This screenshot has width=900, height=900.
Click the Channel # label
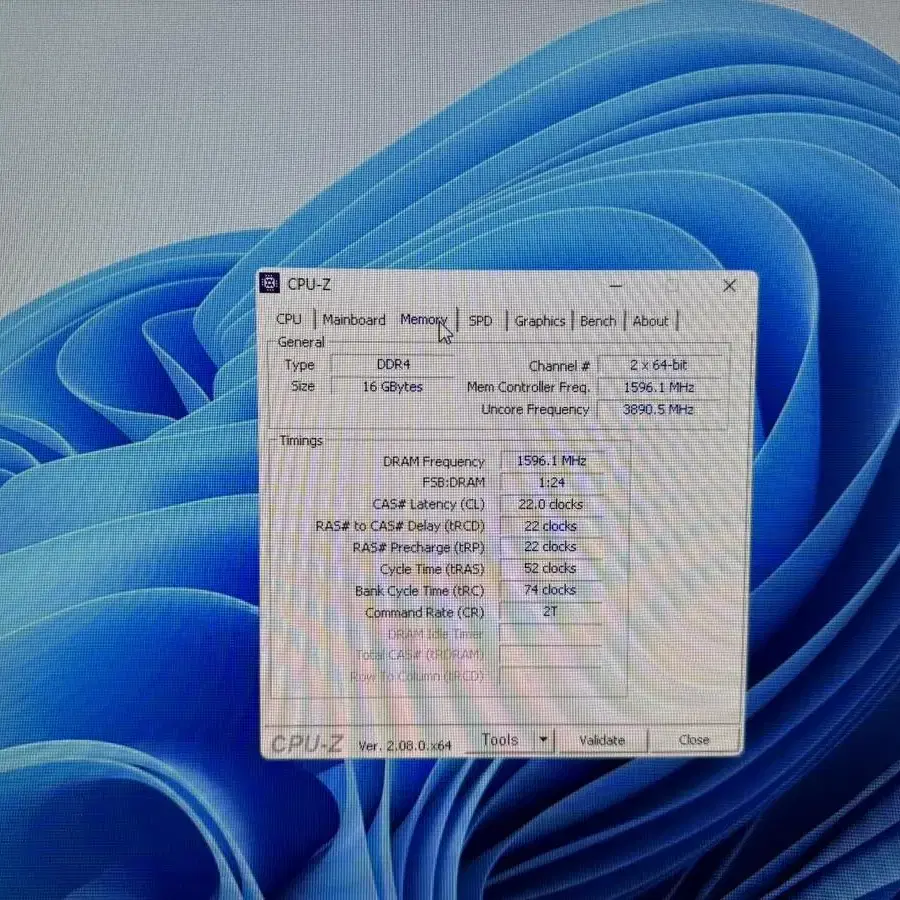point(559,366)
